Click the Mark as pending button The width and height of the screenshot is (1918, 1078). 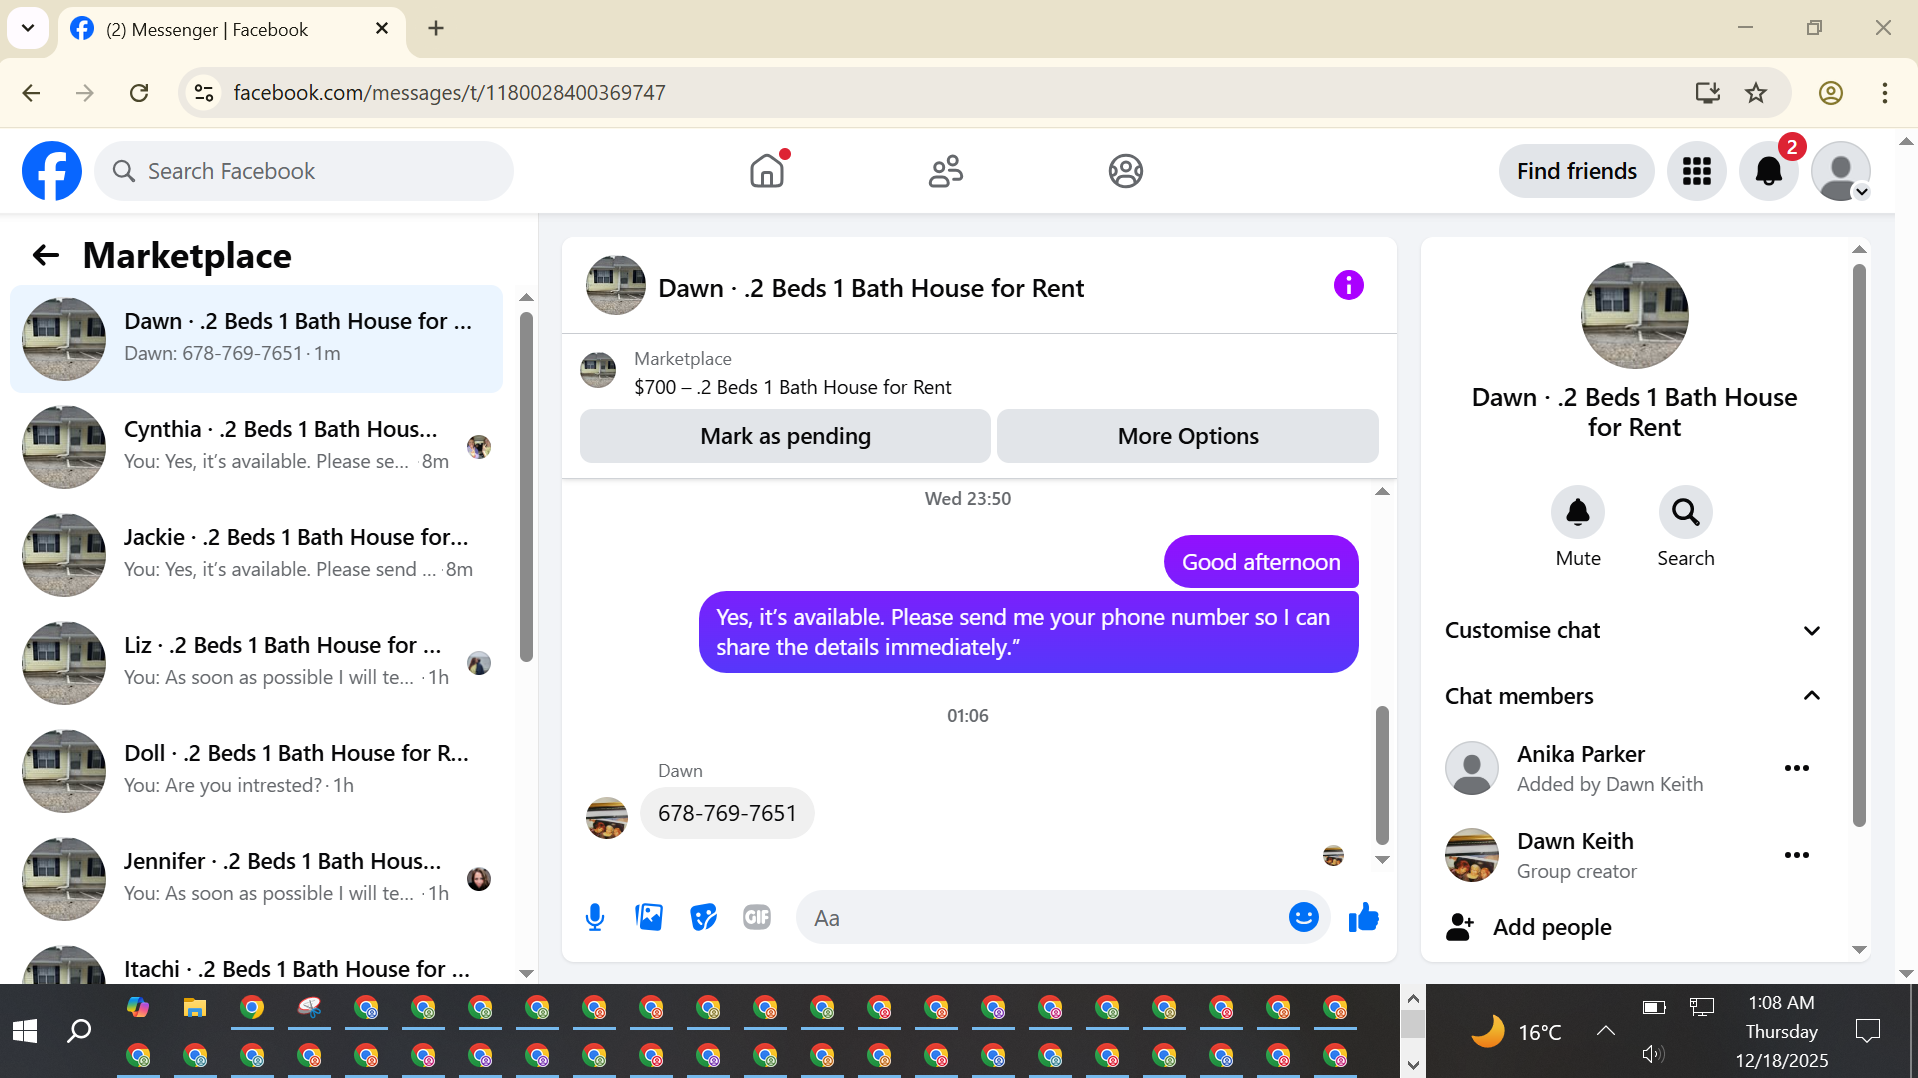tap(785, 436)
